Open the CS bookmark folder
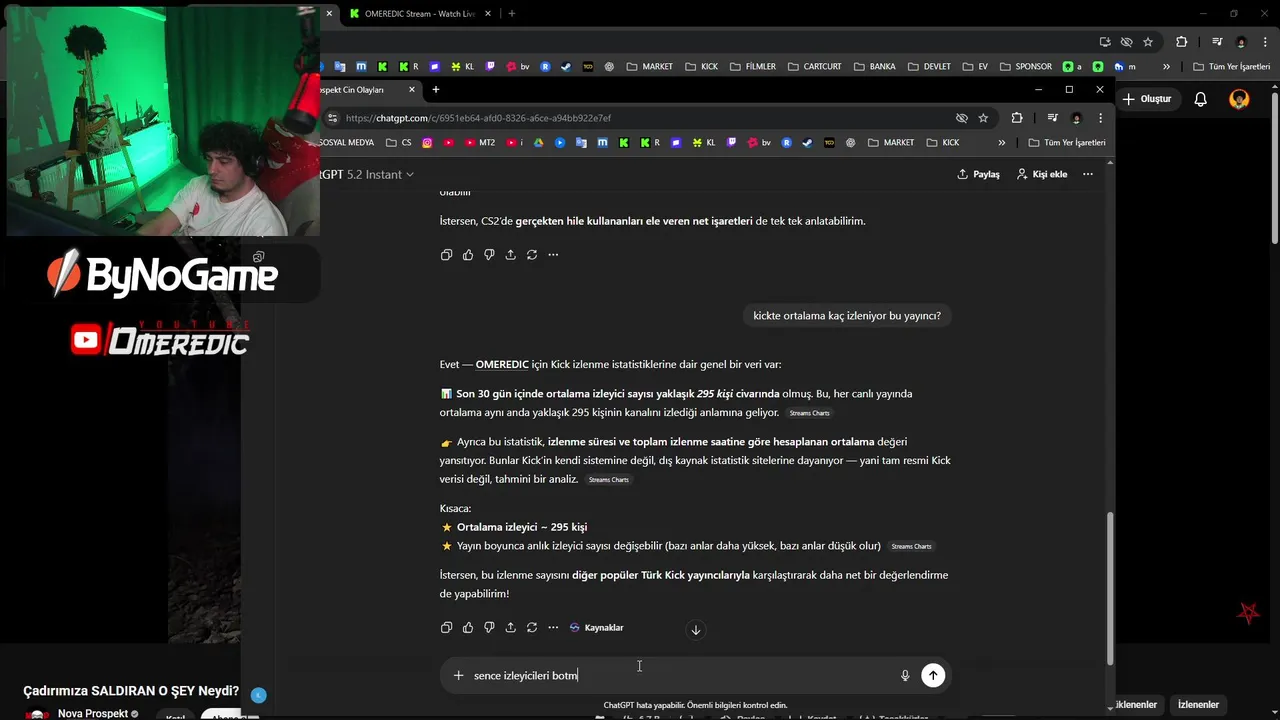Image resolution: width=1280 pixels, height=720 pixels. (x=399, y=143)
